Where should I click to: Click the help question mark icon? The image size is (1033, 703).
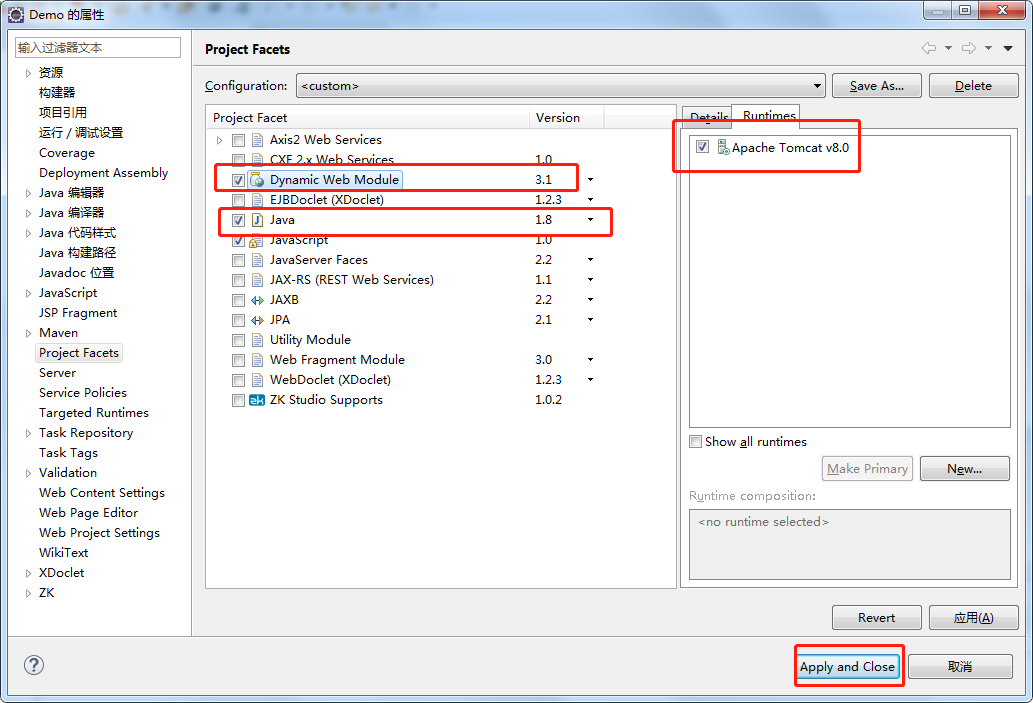pos(34,665)
